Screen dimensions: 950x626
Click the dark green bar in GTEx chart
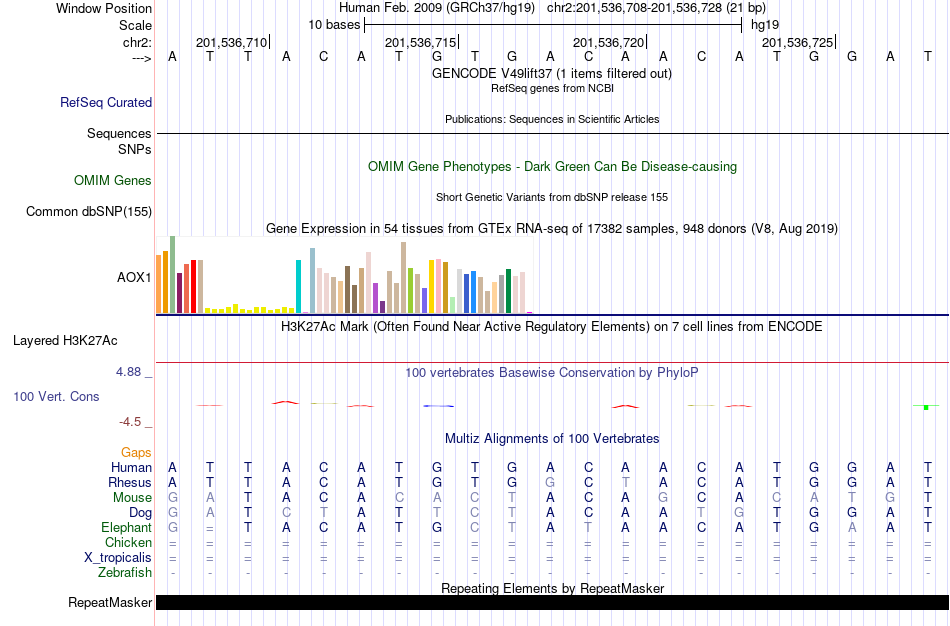point(509,291)
